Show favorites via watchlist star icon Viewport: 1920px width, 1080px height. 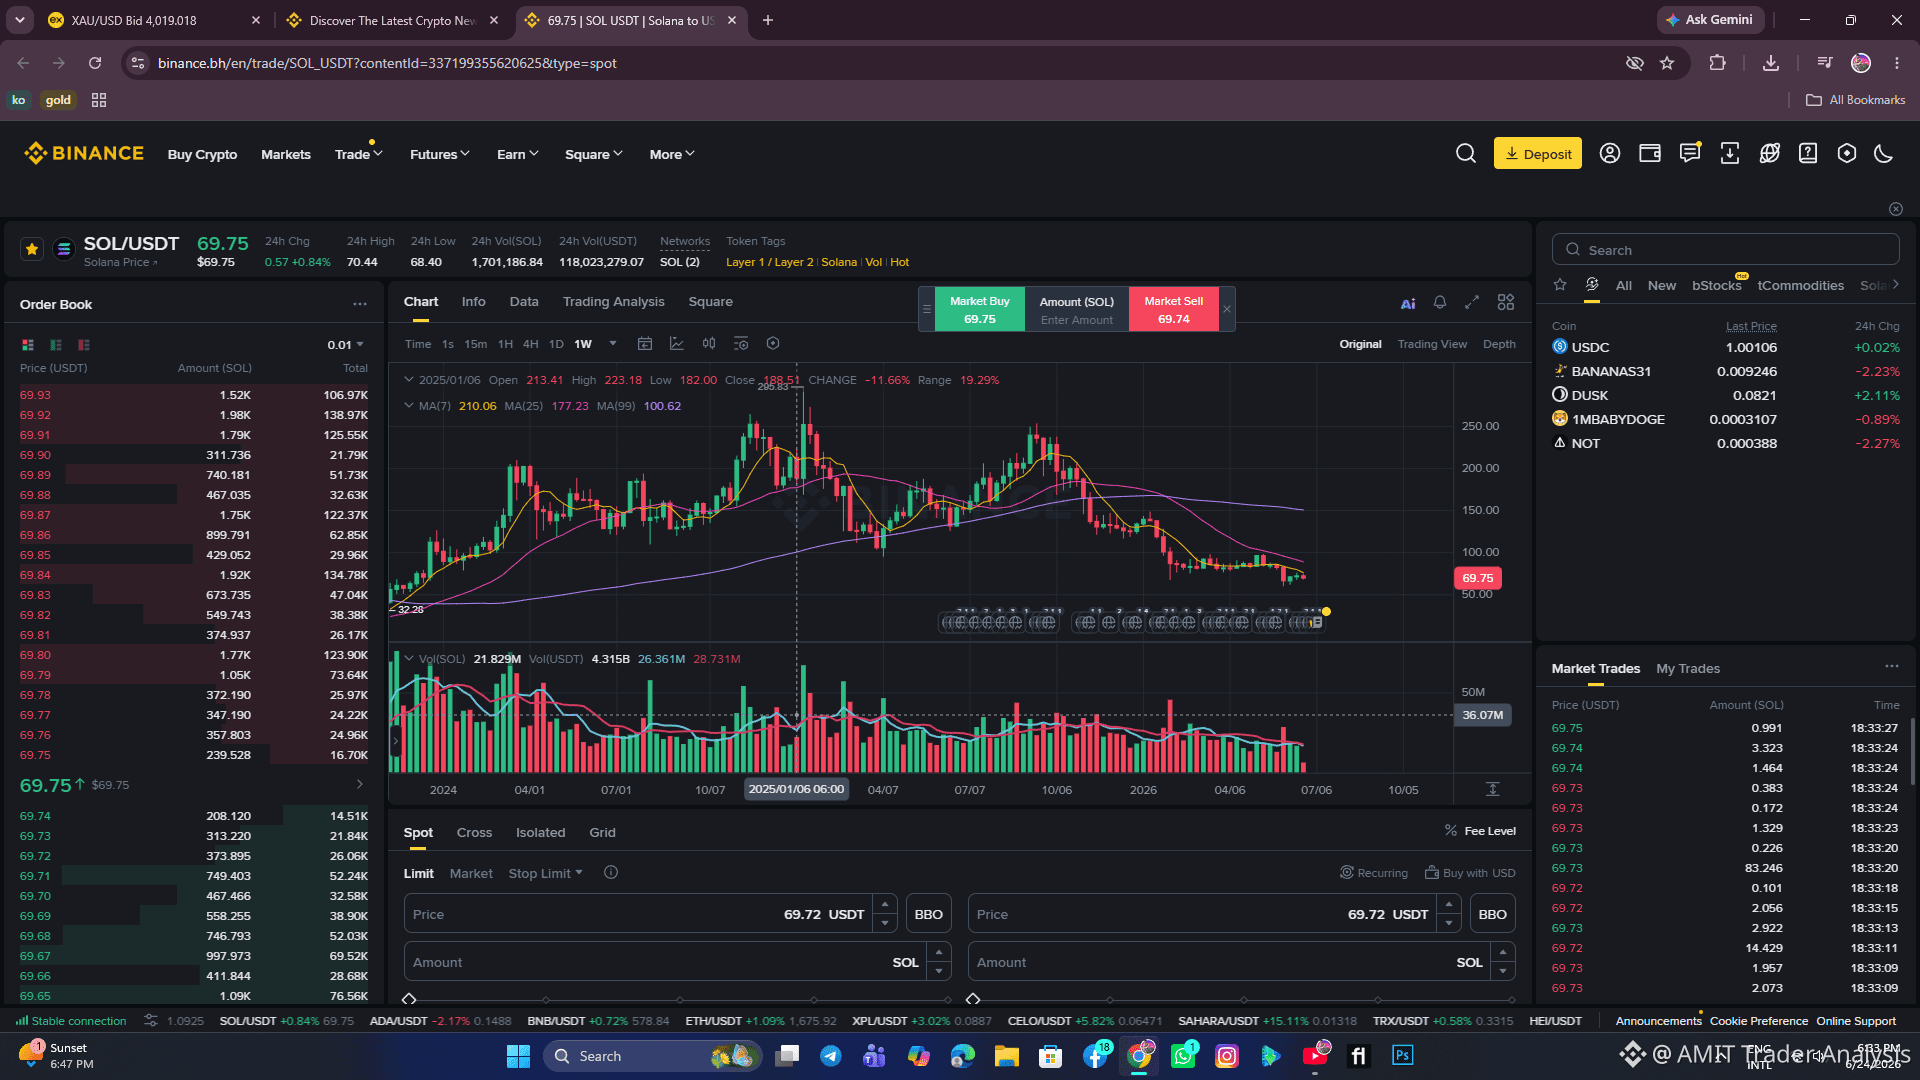pos(1560,285)
